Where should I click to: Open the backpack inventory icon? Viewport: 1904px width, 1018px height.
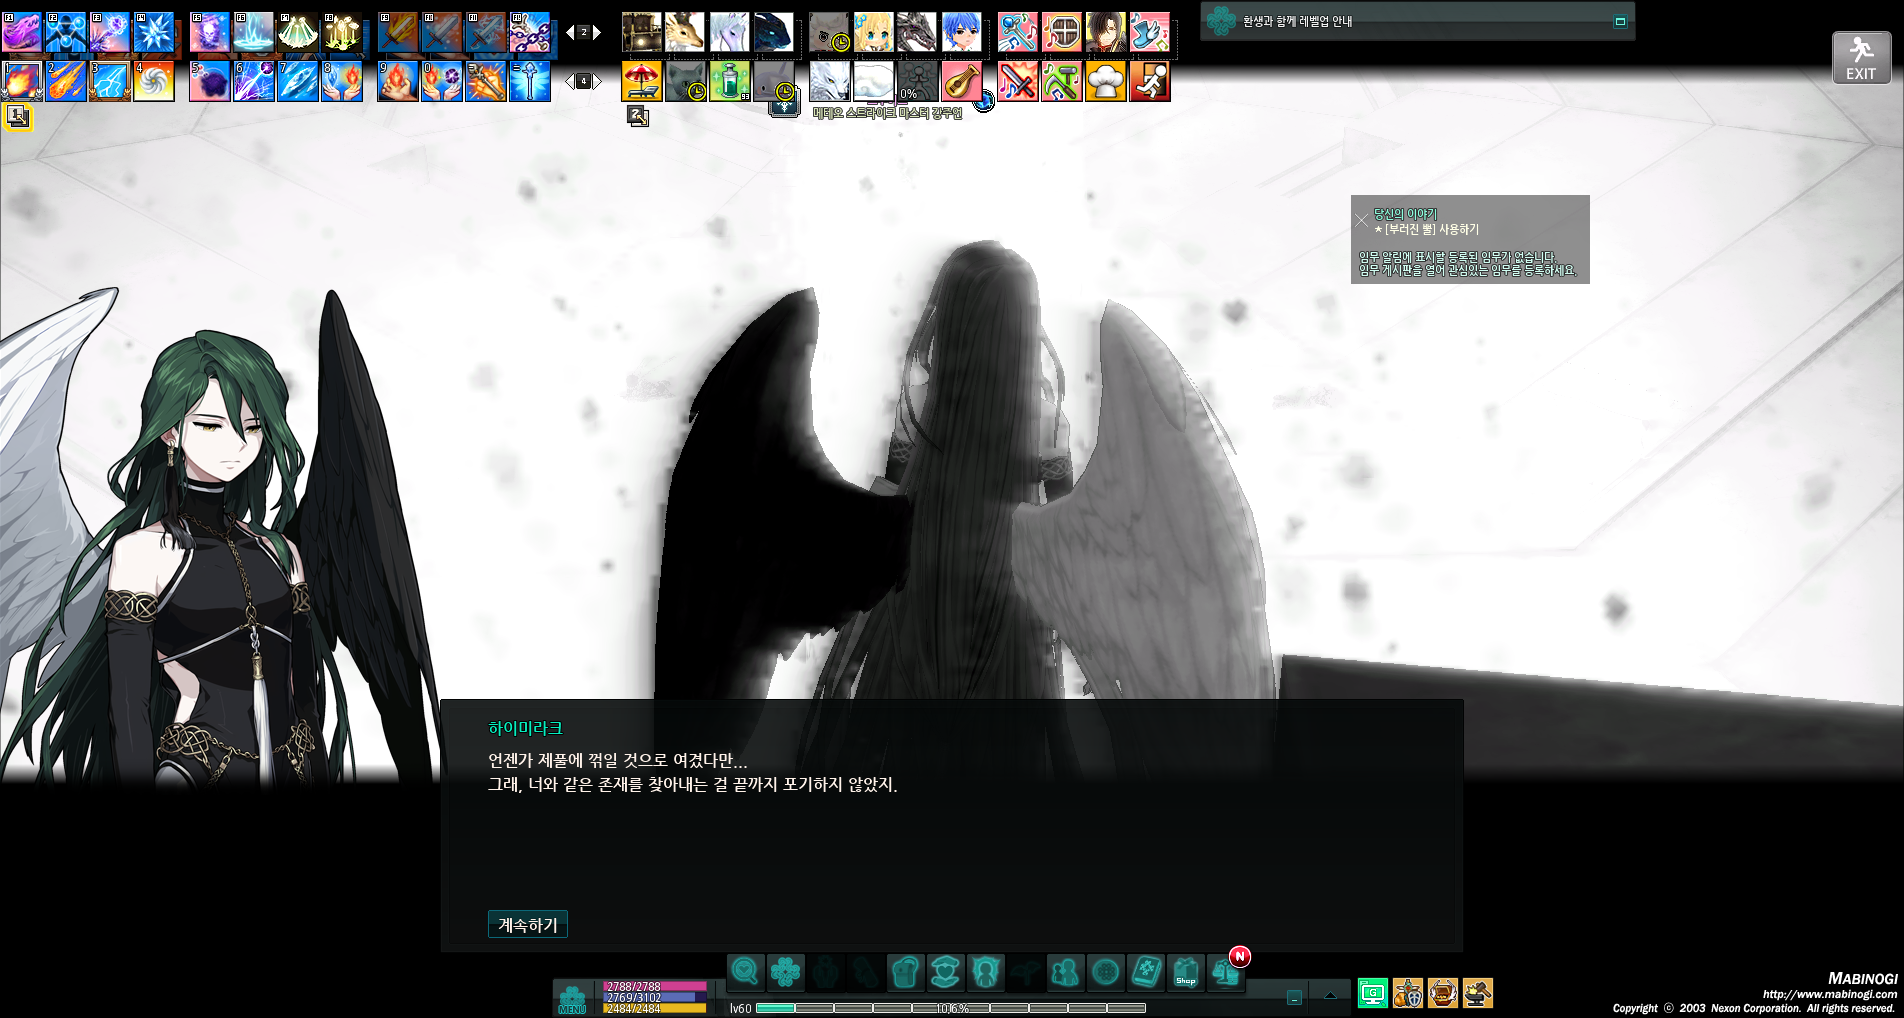tap(905, 971)
